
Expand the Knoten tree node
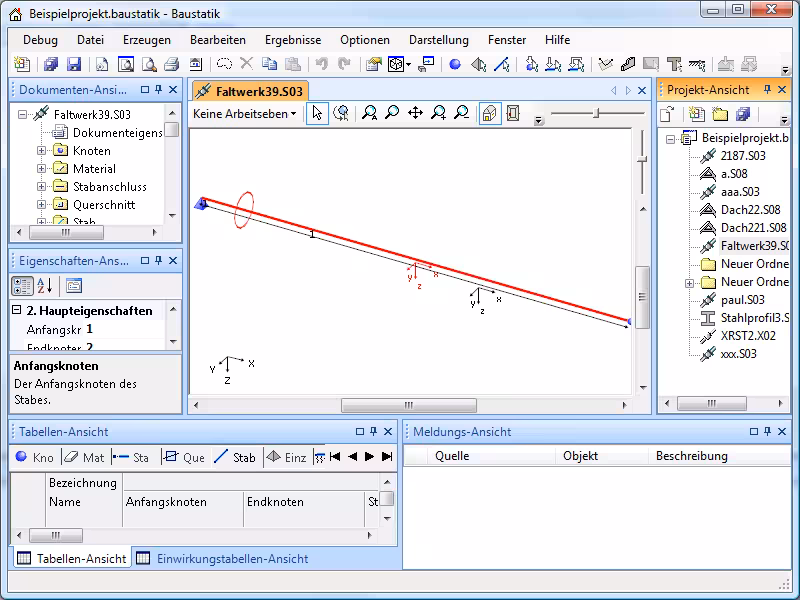coord(42,151)
